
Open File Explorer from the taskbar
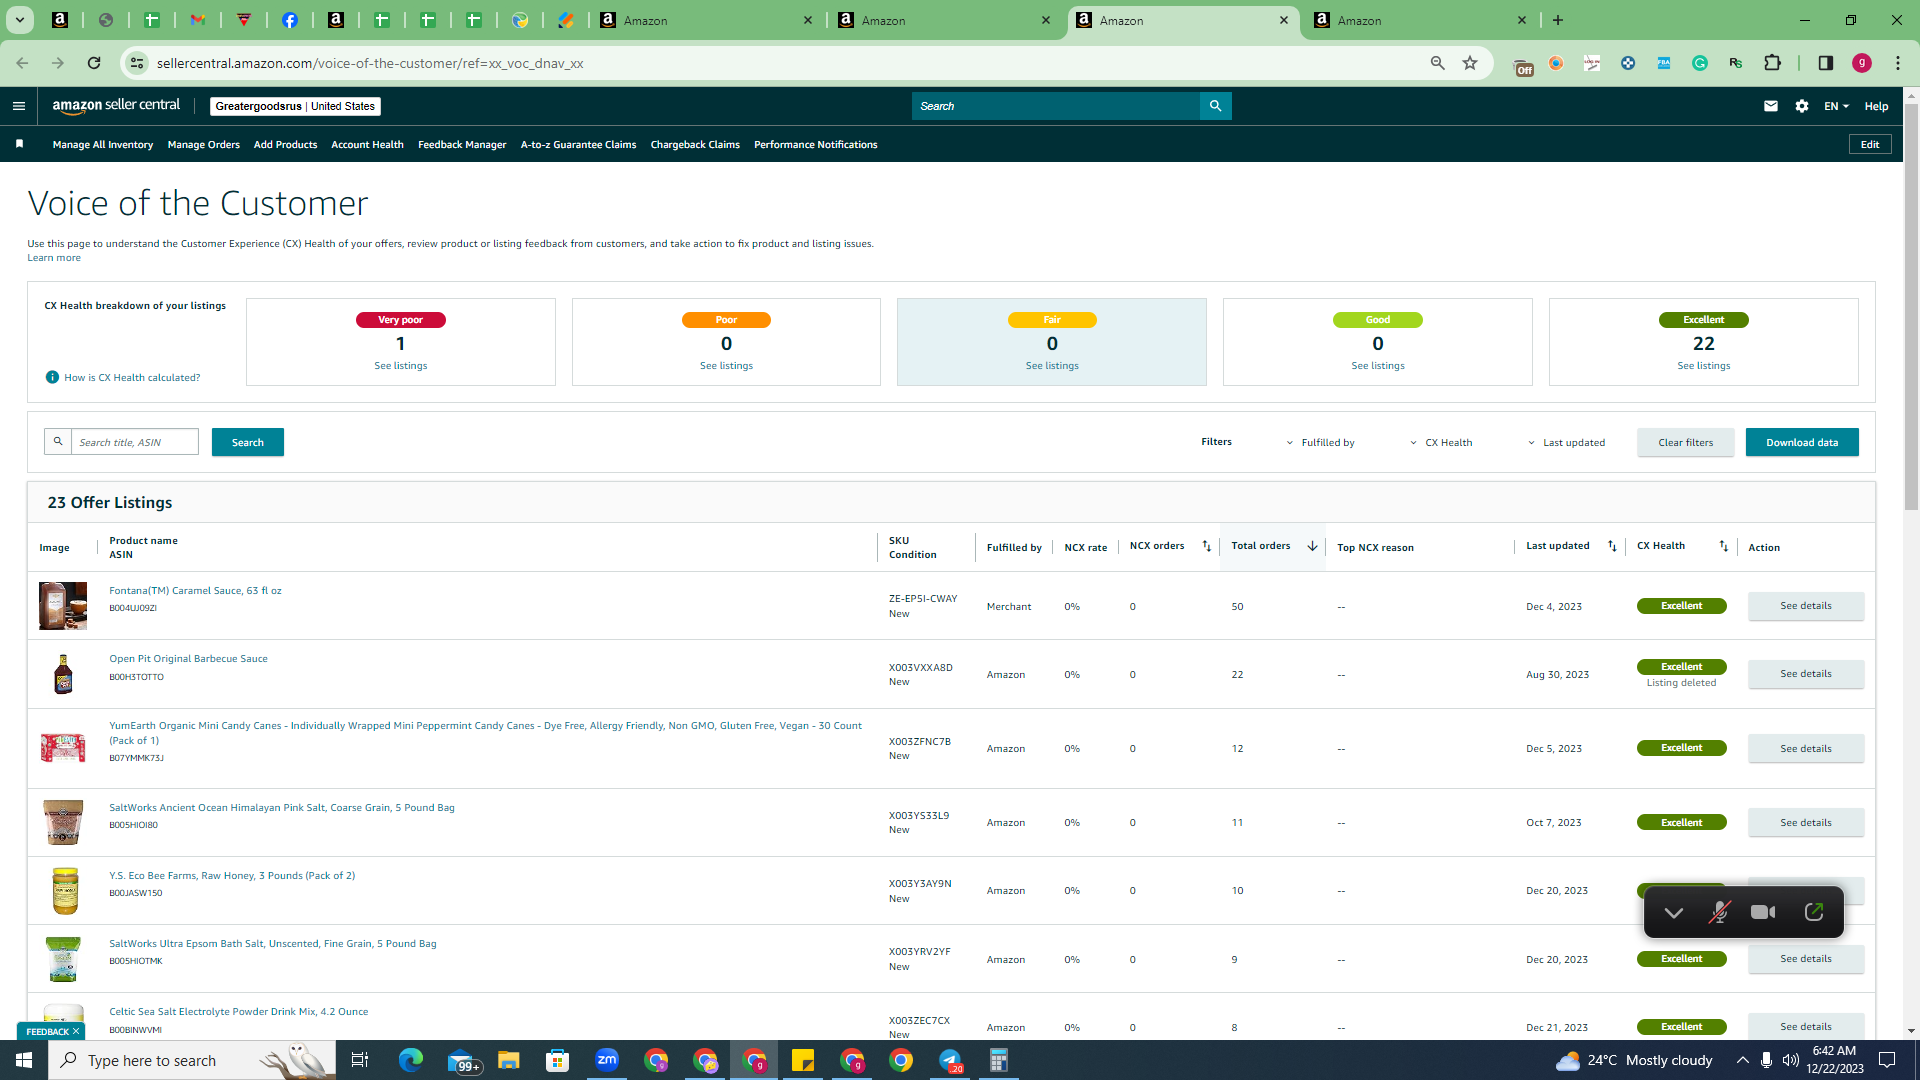(509, 1060)
